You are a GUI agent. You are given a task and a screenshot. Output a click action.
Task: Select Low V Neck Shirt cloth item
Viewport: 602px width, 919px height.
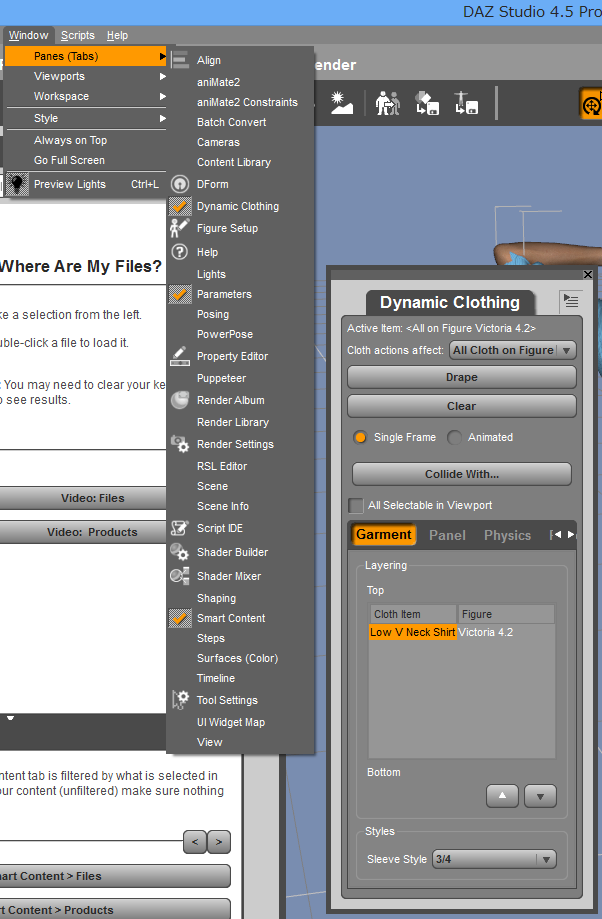[413, 632]
